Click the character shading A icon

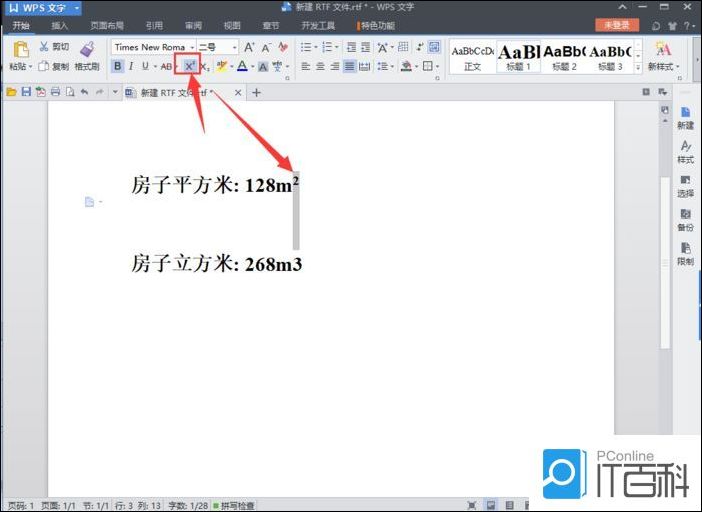click(263, 67)
